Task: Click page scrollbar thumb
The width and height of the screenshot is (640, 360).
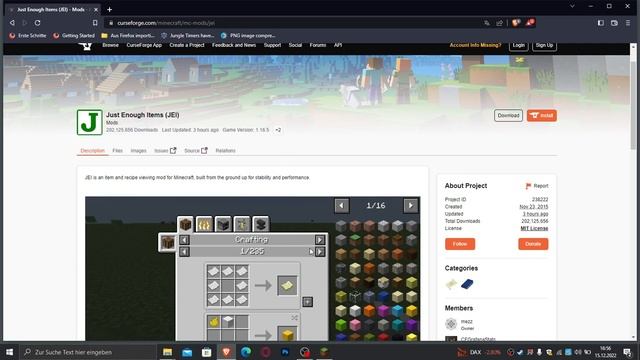Action: [x=633, y=106]
